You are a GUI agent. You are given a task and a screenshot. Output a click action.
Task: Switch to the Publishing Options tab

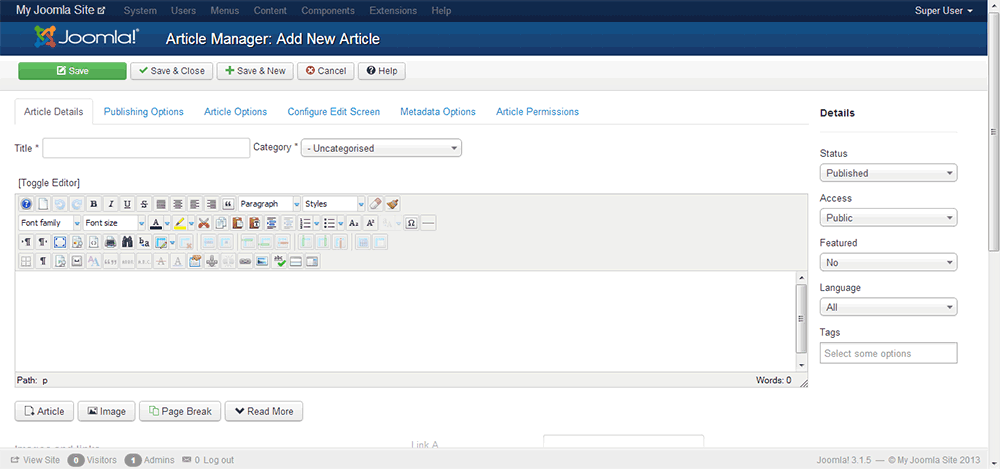click(143, 112)
